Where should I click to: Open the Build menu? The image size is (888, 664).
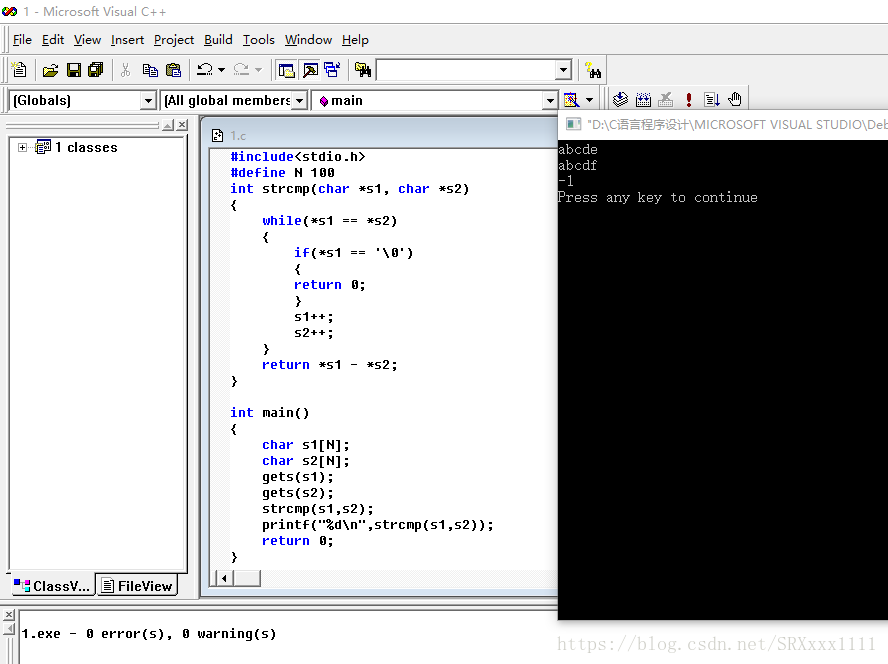[x=218, y=40]
